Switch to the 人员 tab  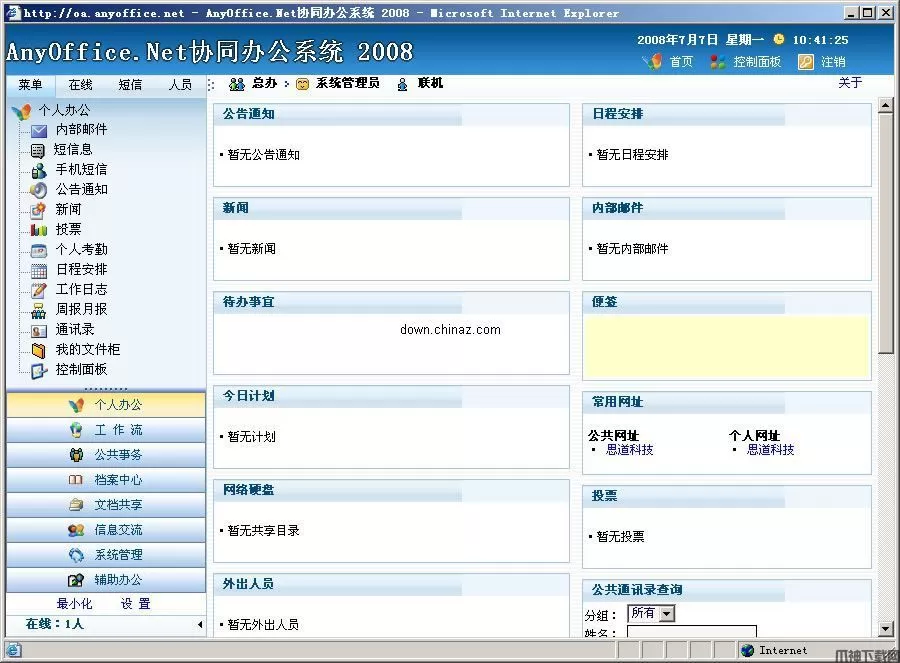pyautogui.click(x=180, y=84)
